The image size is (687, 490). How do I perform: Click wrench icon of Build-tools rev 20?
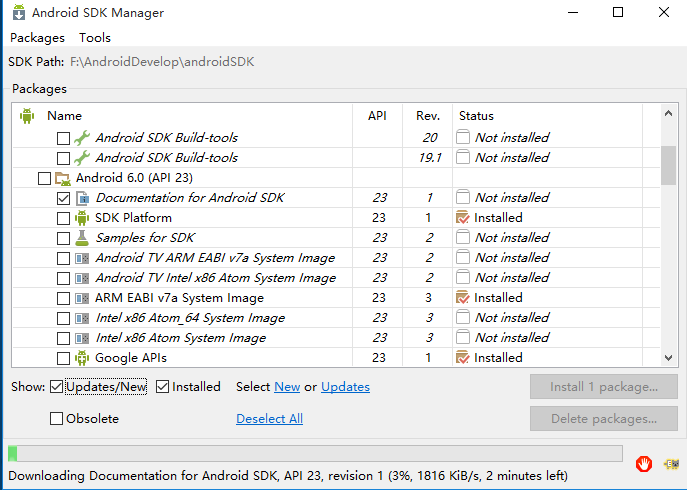(82, 138)
